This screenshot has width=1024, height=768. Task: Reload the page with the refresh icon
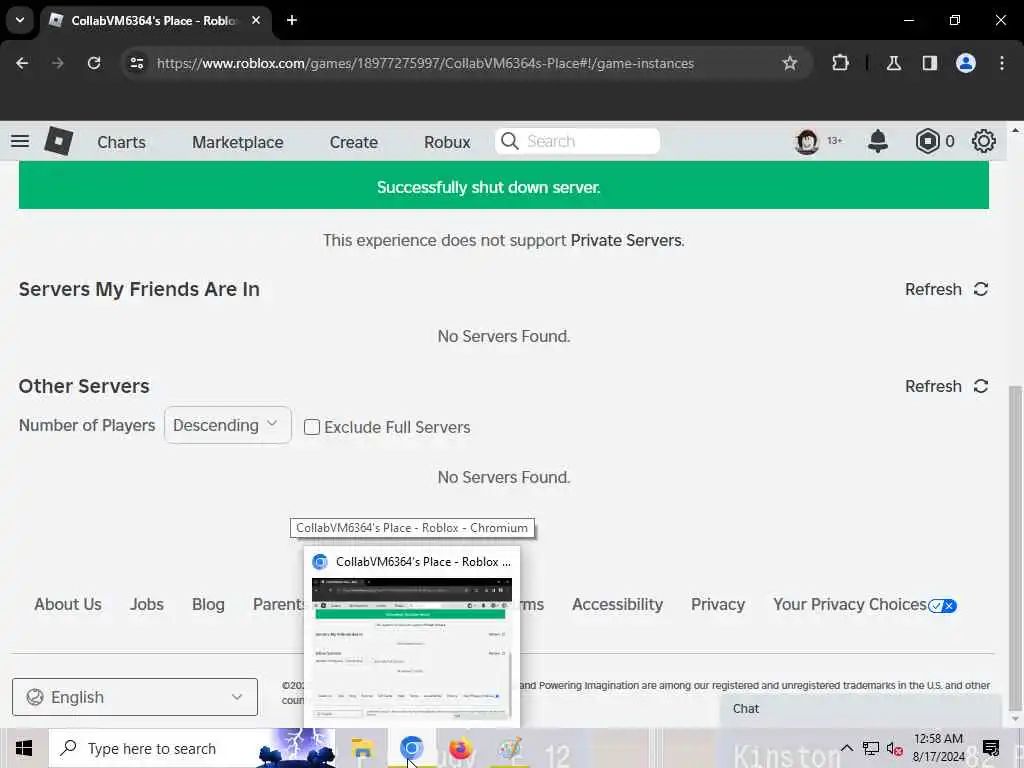(94, 63)
